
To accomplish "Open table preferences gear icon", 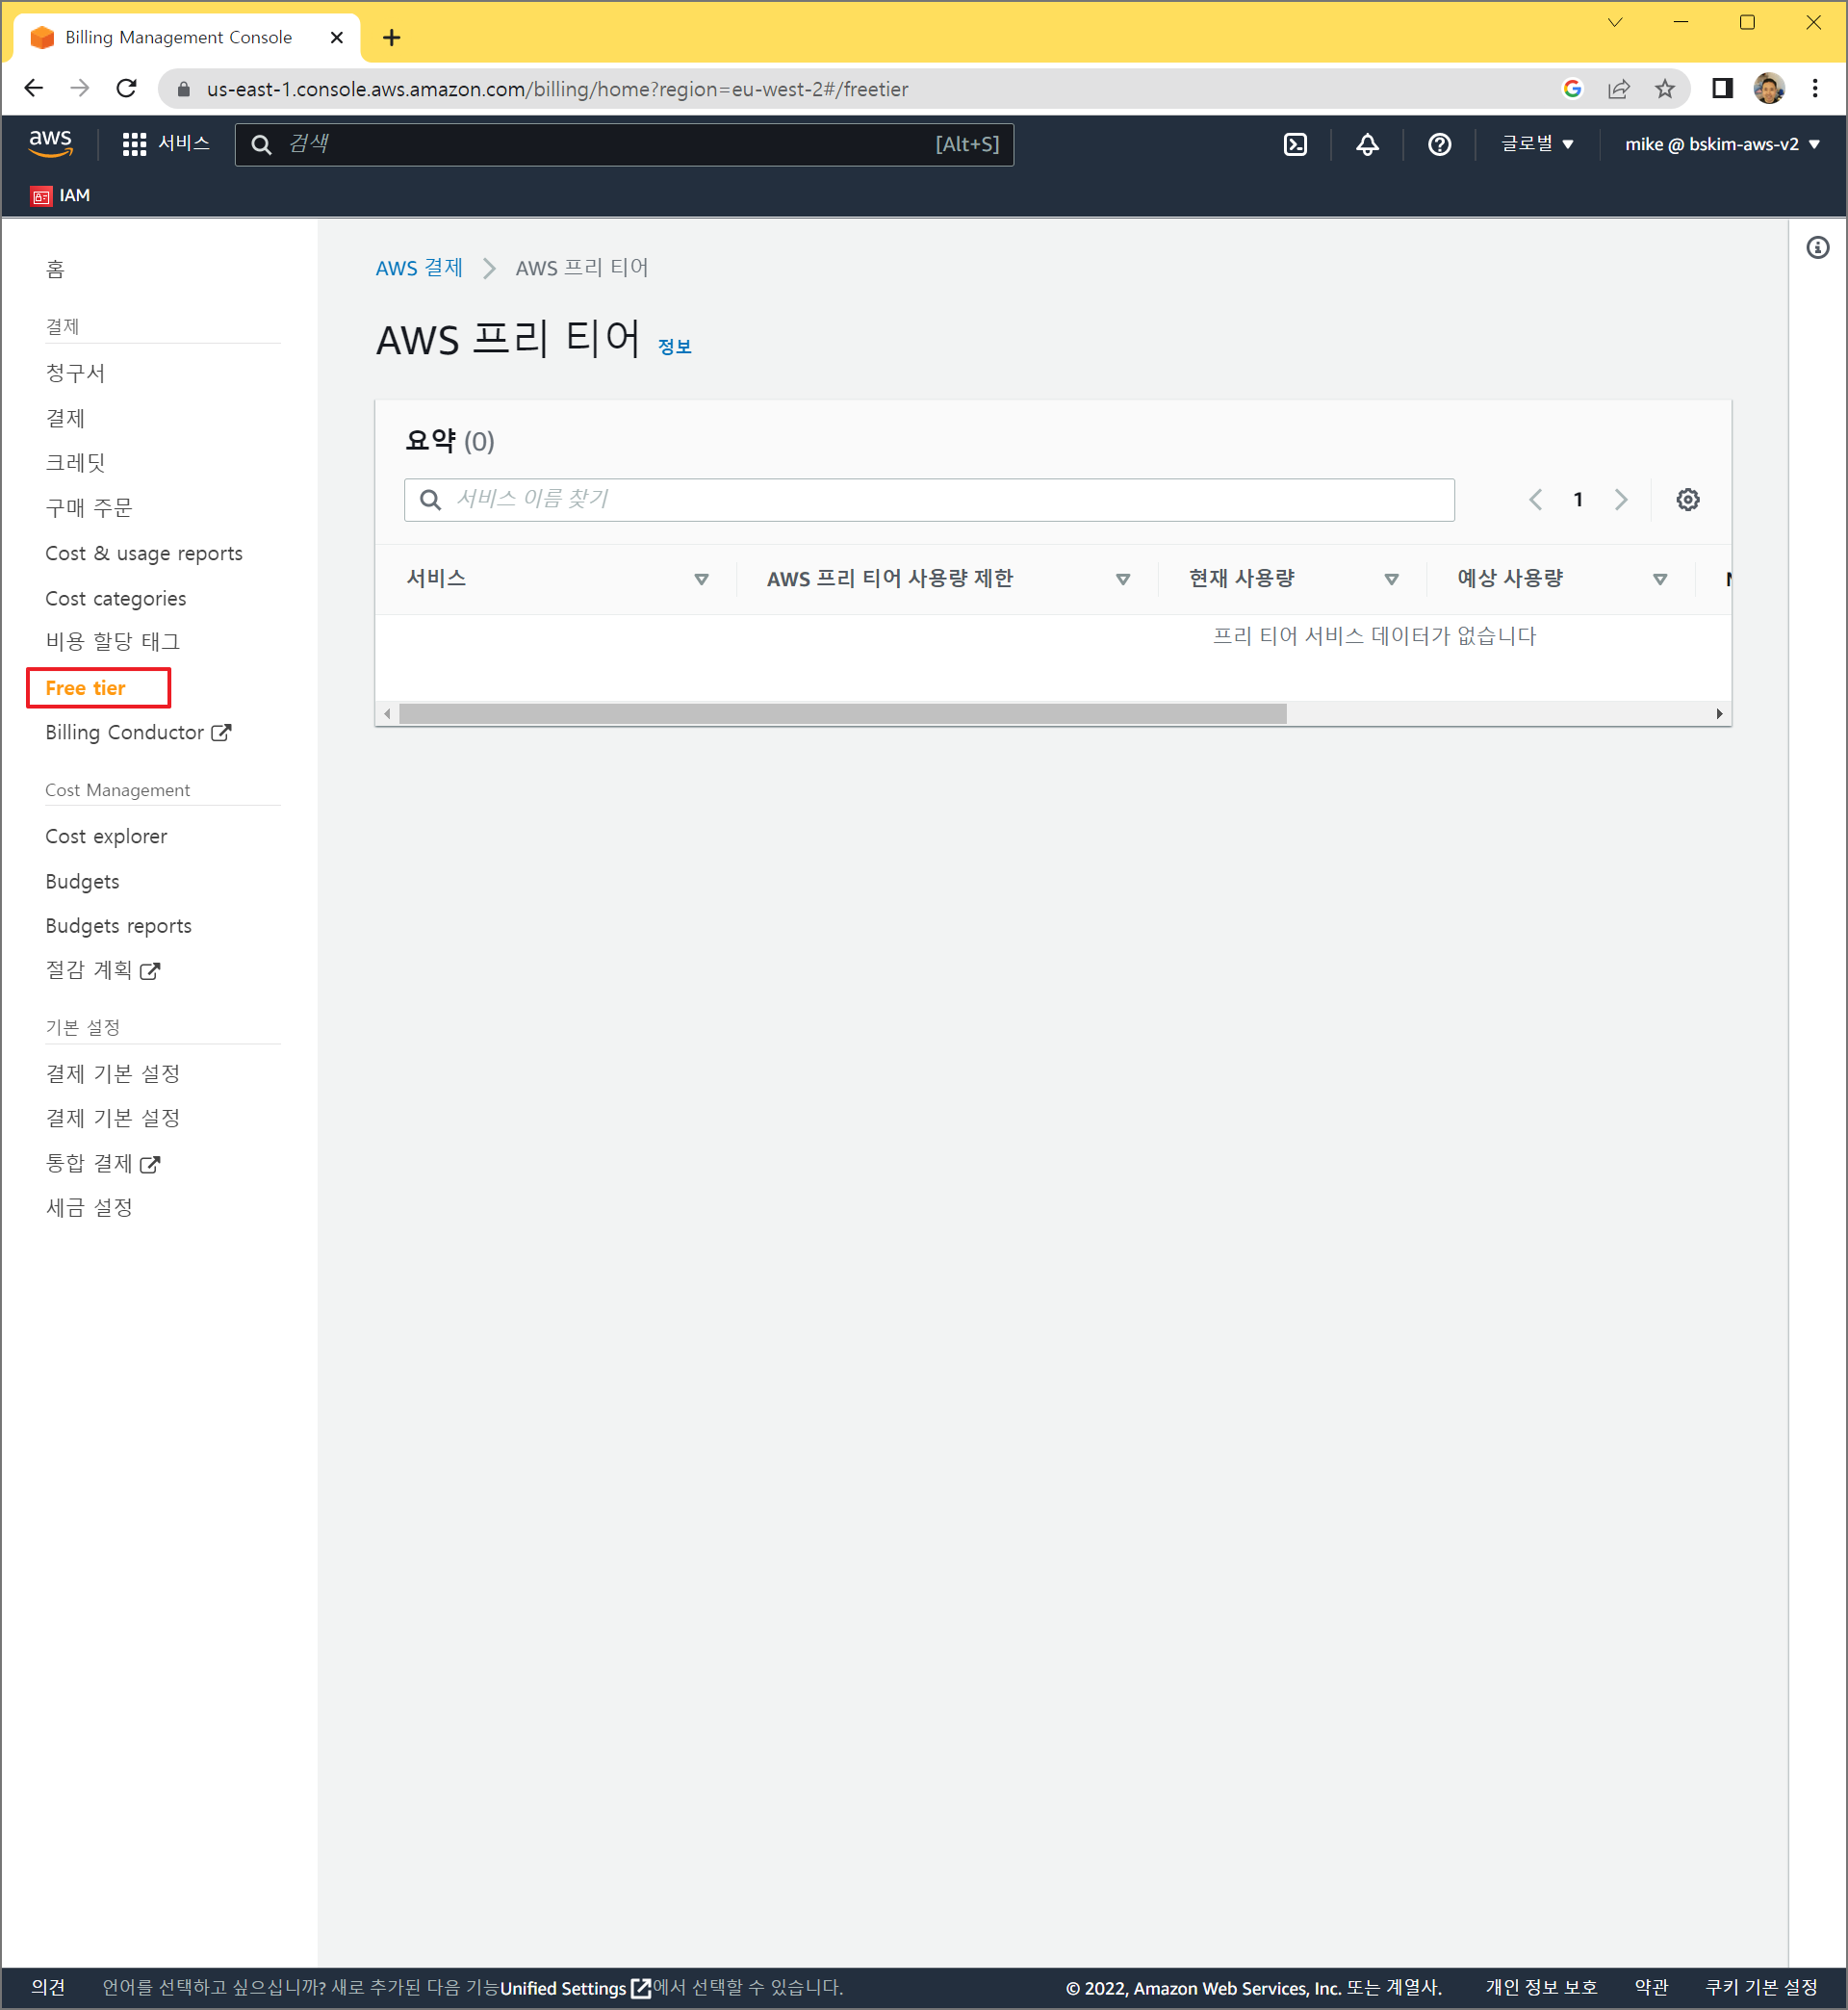I will click(x=1687, y=499).
